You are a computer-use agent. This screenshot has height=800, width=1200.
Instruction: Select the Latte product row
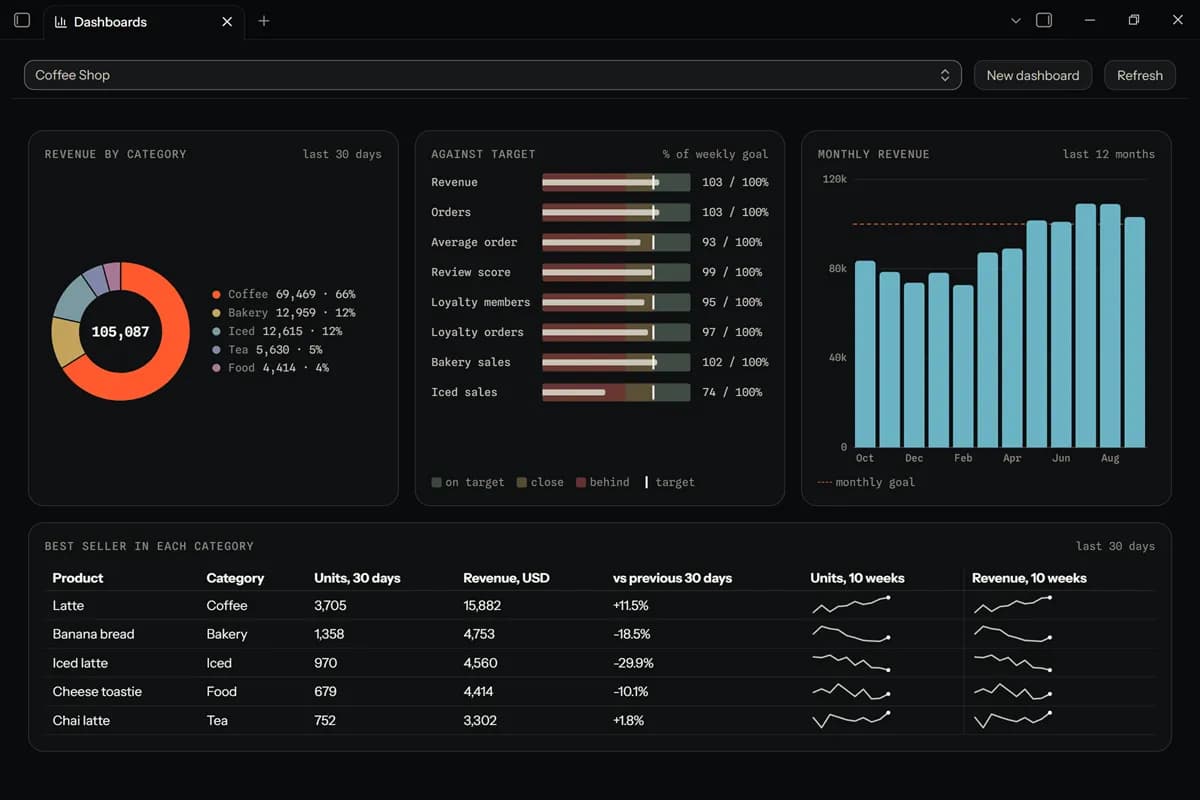pos(600,605)
